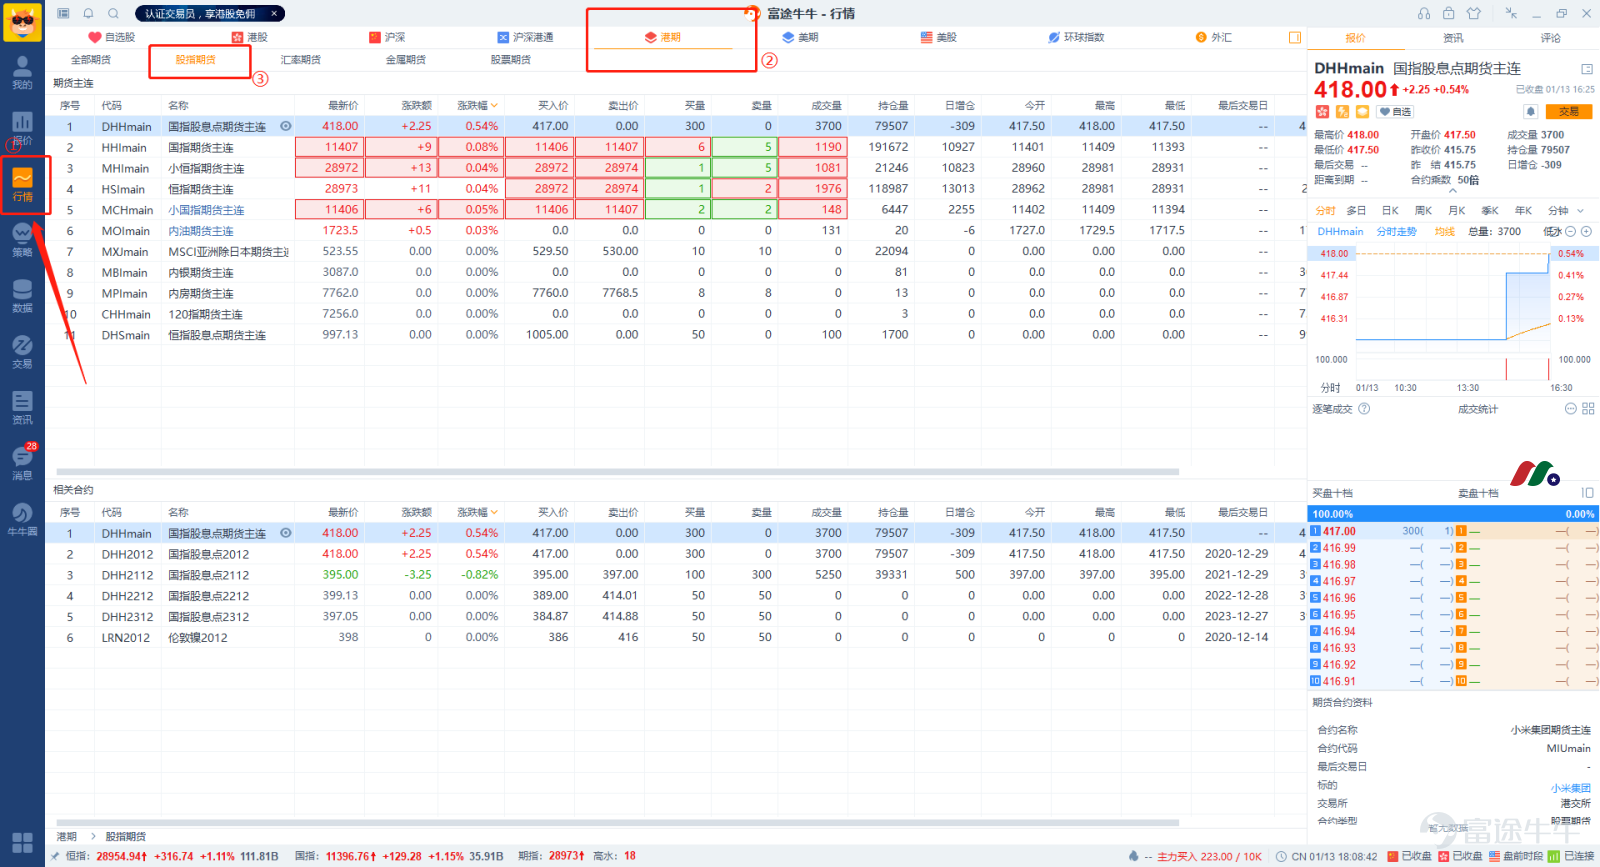The width and height of the screenshot is (1600, 867).
Task: Open the 消息 messages sidebar icon
Action: click(x=22, y=463)
